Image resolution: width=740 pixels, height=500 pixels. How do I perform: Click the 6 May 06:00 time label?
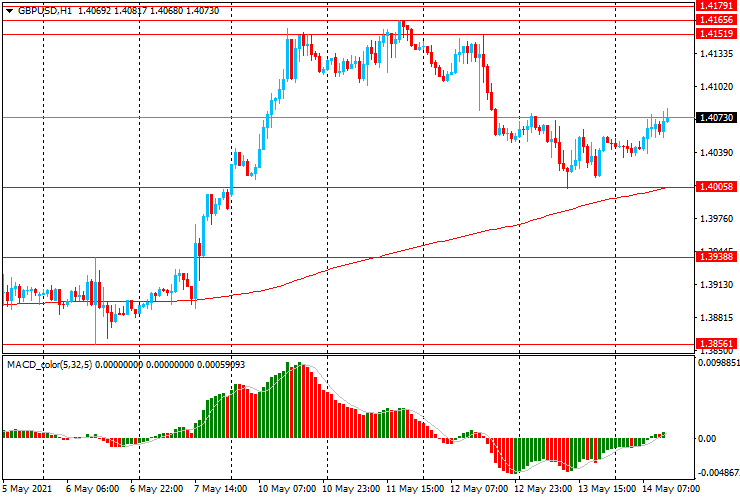[92, 489]
